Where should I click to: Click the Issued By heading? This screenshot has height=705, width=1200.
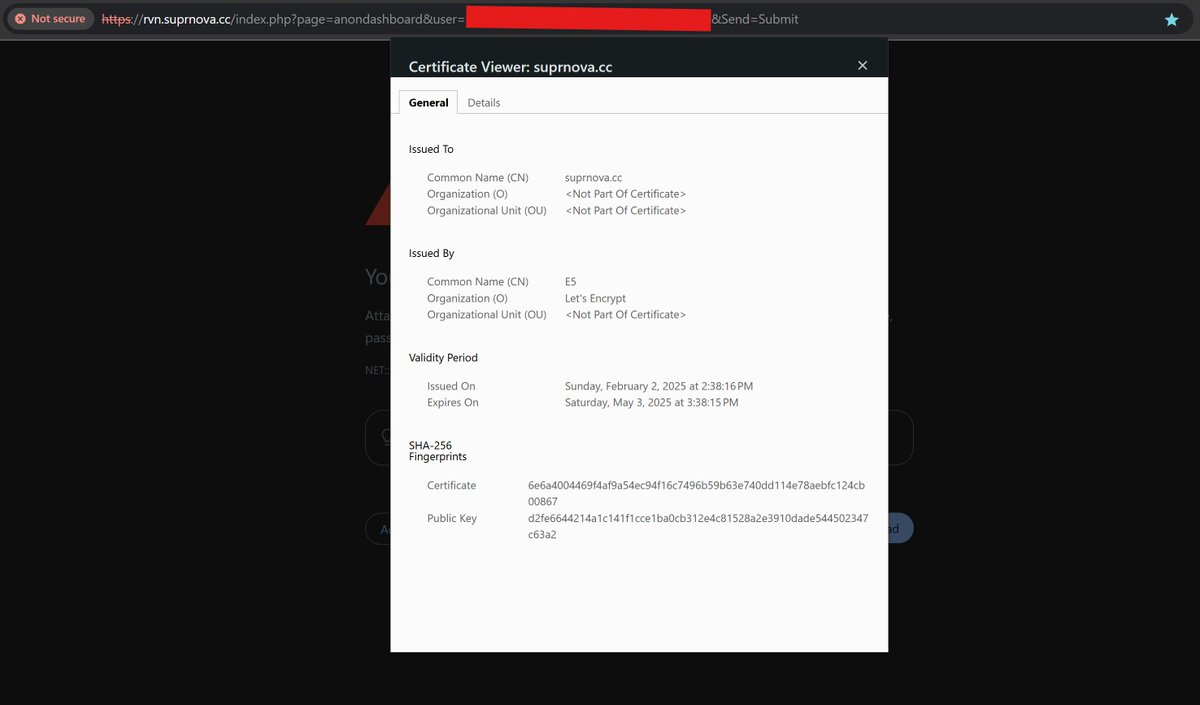pyautogui.click(x=431, y=254)
